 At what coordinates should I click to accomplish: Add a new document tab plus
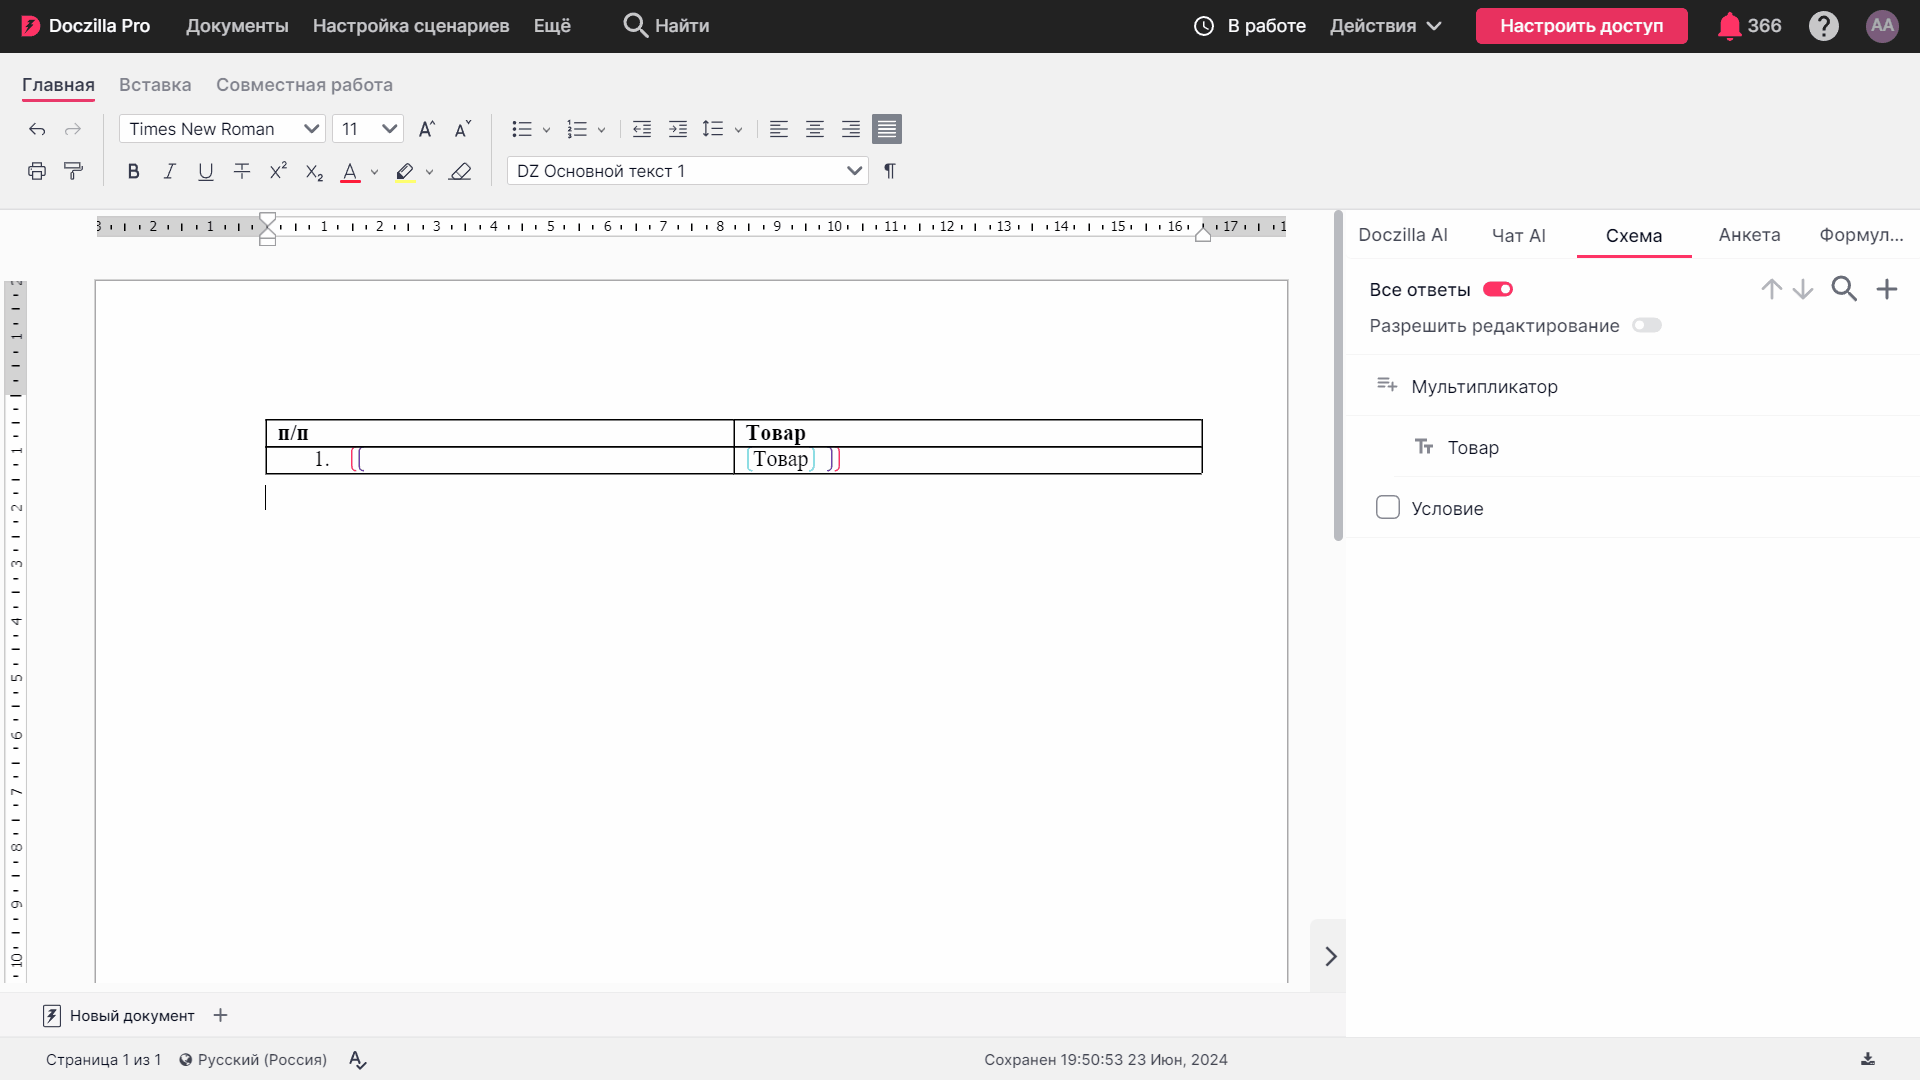click(221, 1015)
